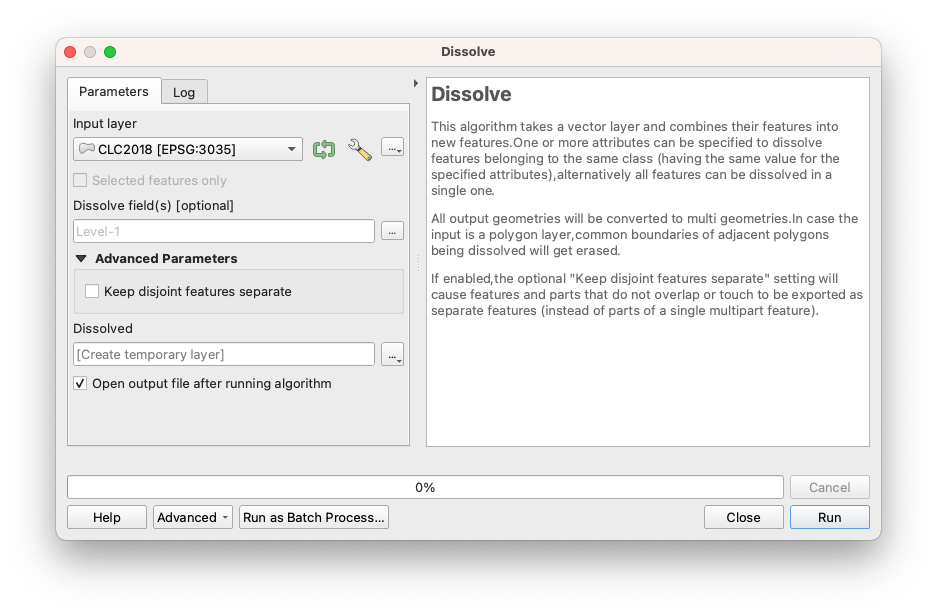Open the CLC2018 input layer dropdown
Screen dimensions: 937x614
point(188,149)
